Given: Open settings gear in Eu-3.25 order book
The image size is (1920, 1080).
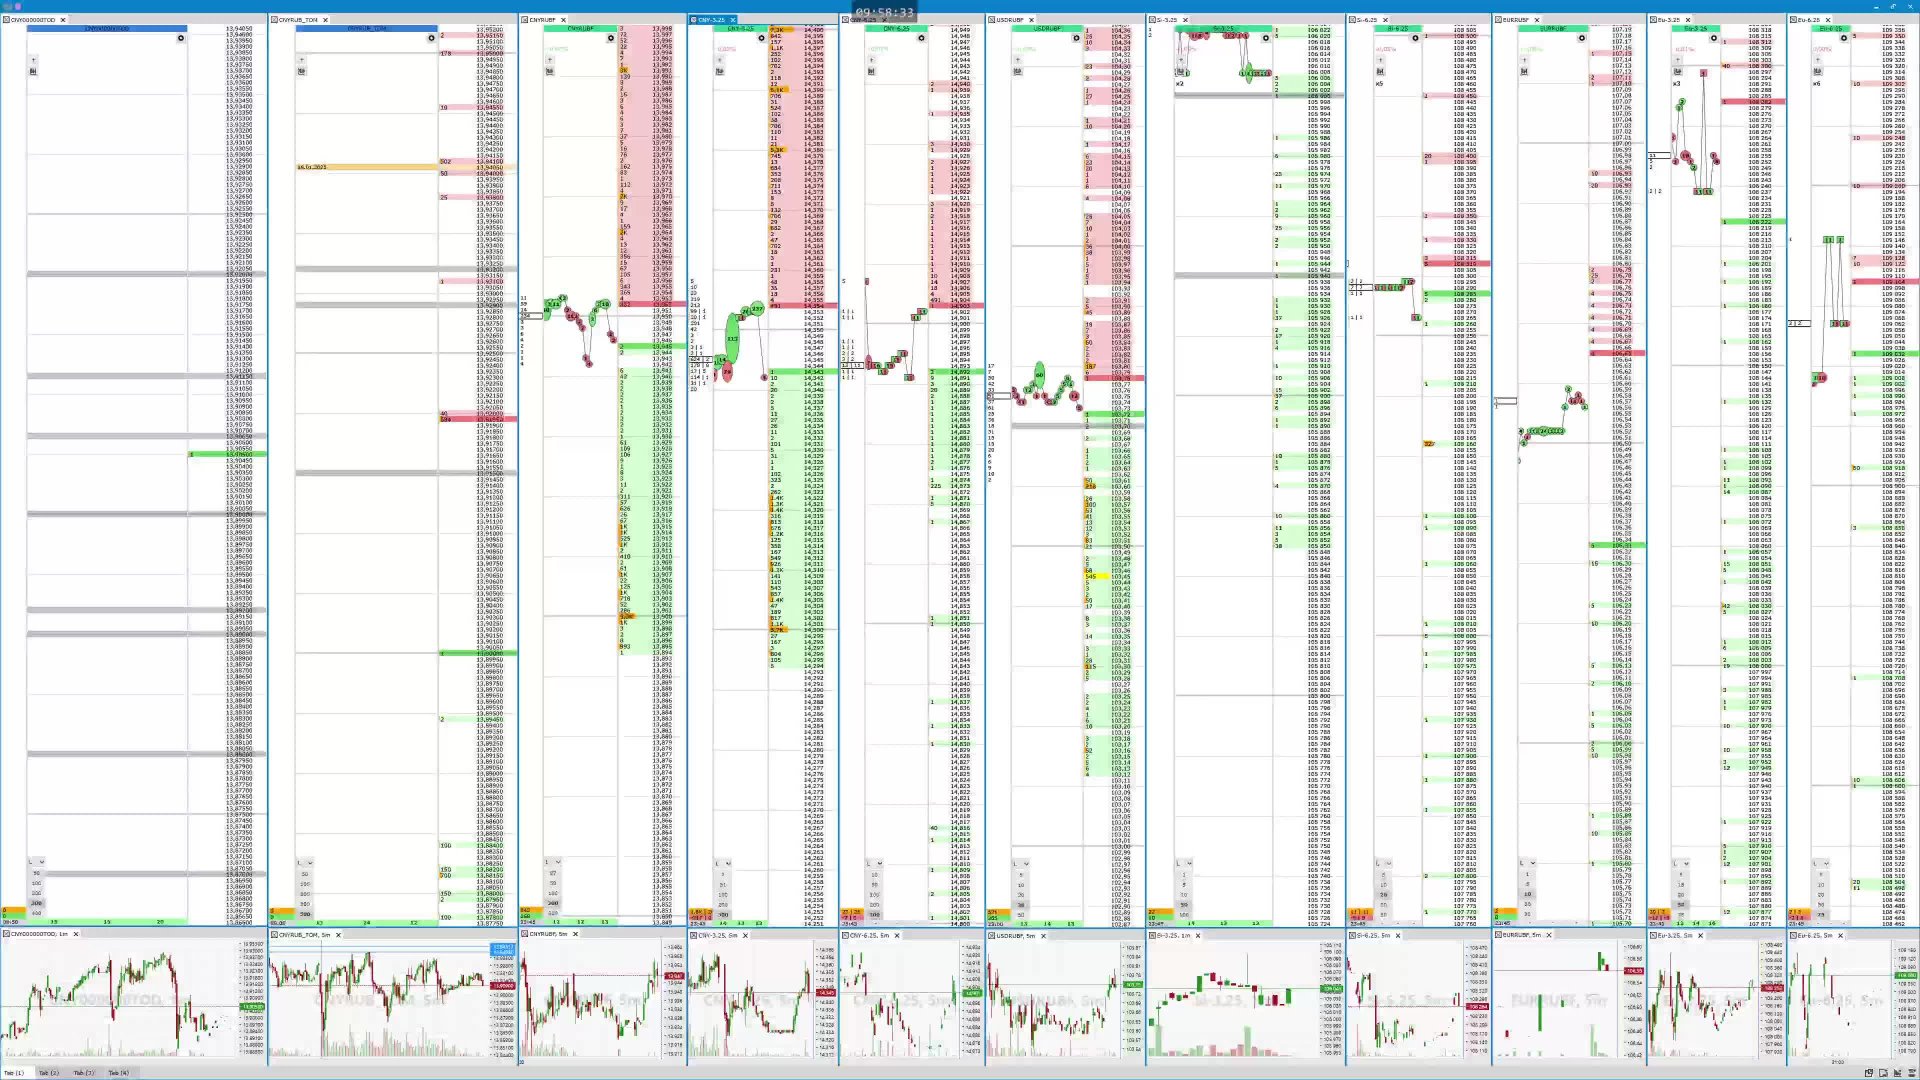Looking at the screenshot, I should (1713, 38).
